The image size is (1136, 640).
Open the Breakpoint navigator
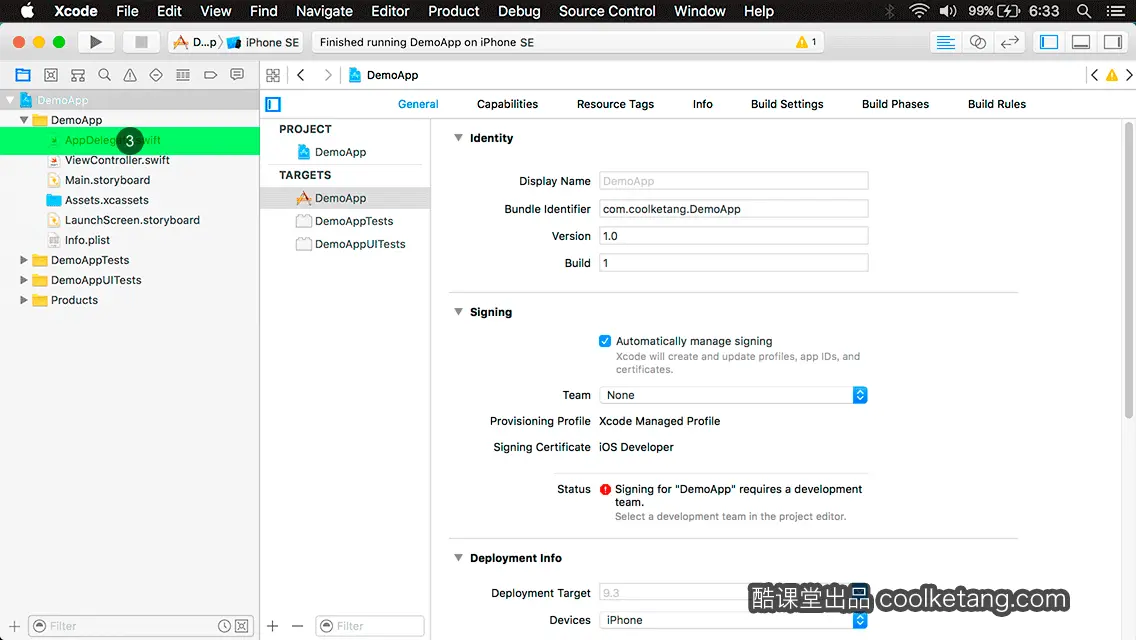click(210, 75)
